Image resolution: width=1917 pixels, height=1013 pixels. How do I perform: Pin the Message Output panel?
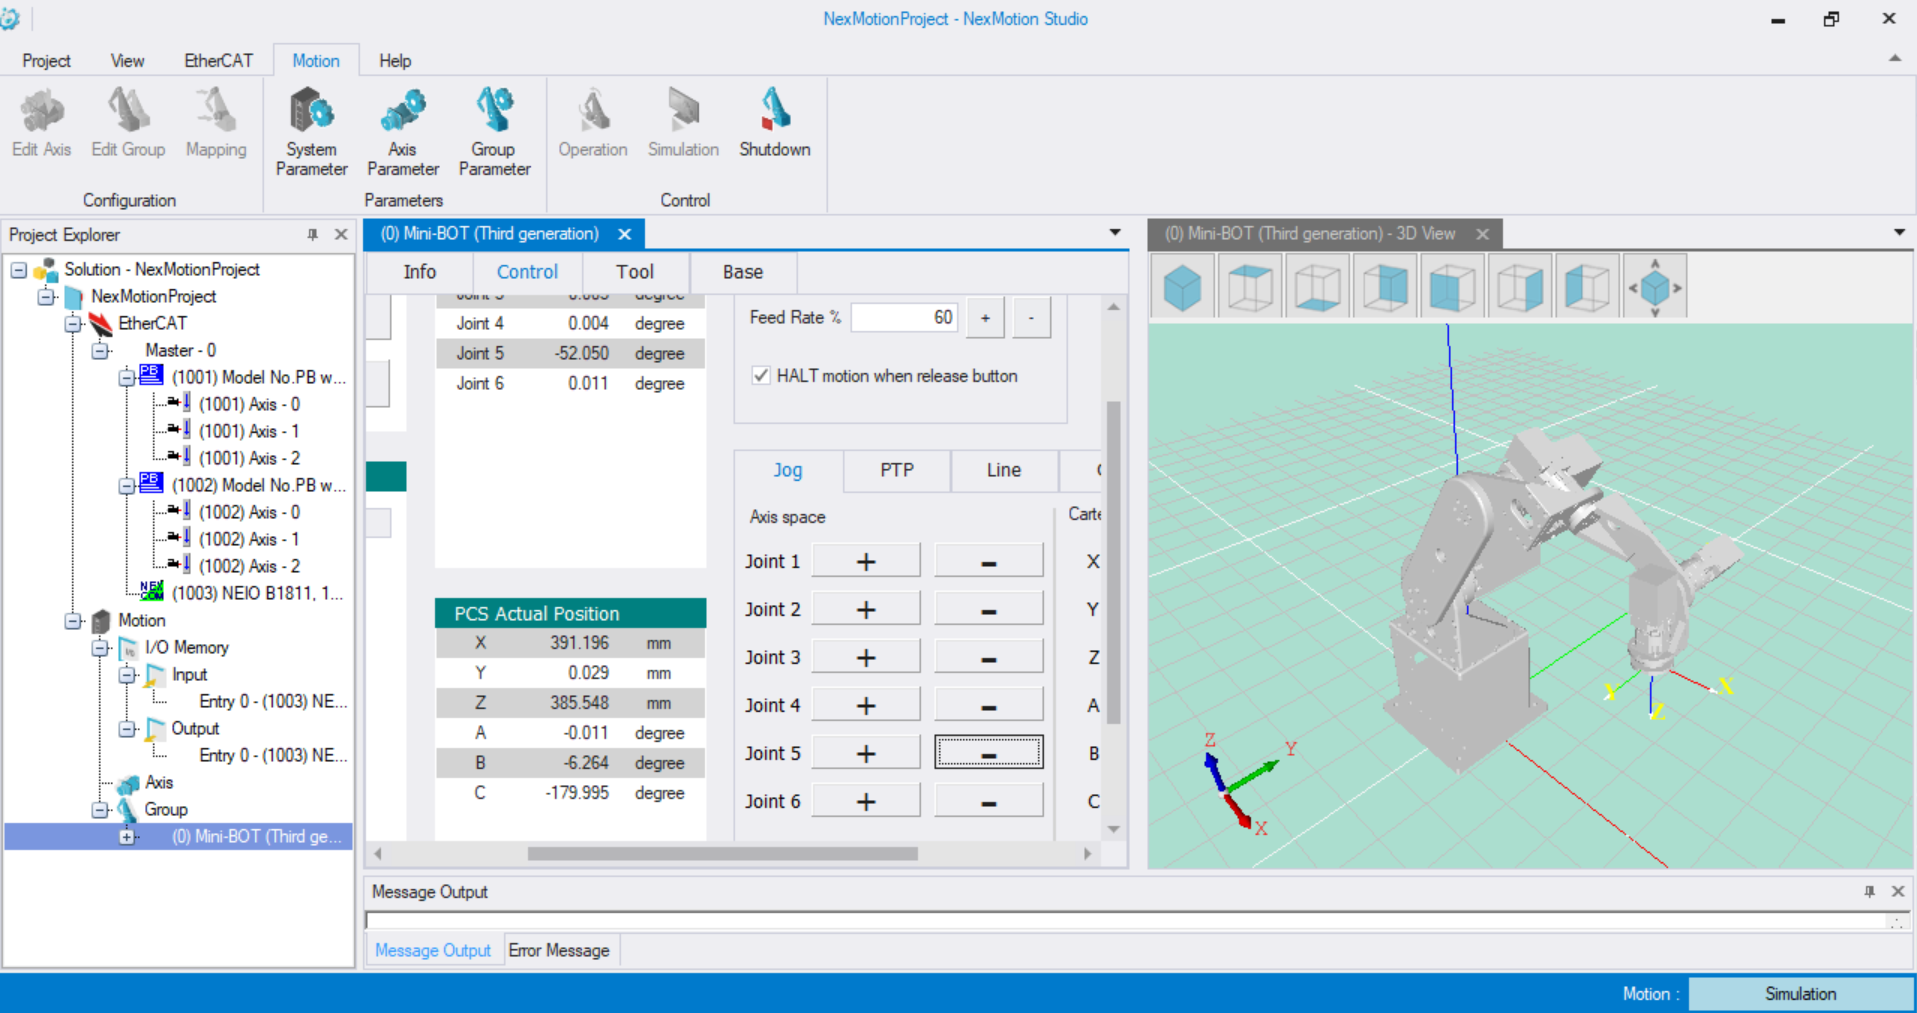pos(1869,891)
